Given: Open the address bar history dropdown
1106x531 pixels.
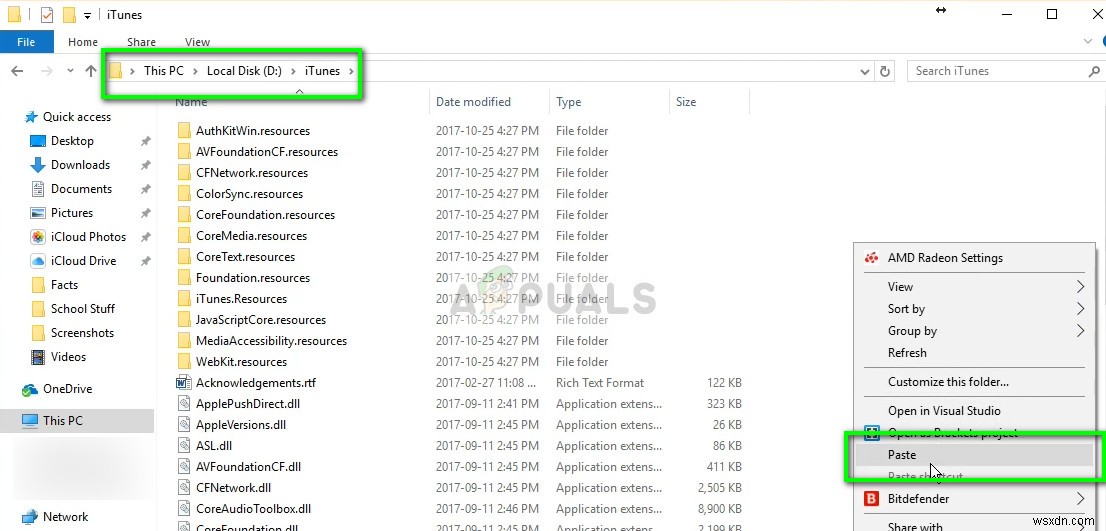Looking at the screenshot, I should pyautogui.click(x=865, y=71).
